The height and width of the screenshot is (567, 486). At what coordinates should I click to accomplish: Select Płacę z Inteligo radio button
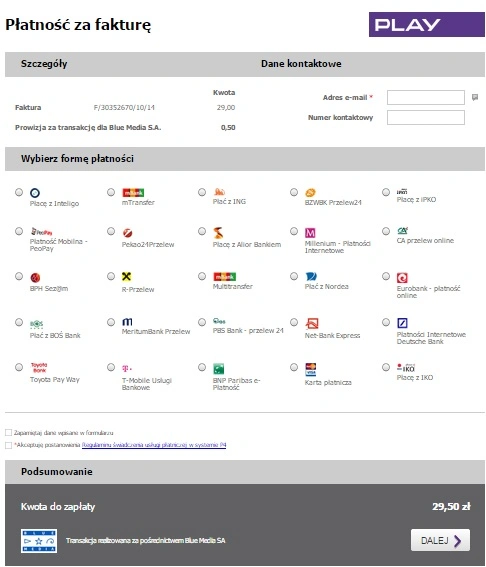[x=19, y=192]
